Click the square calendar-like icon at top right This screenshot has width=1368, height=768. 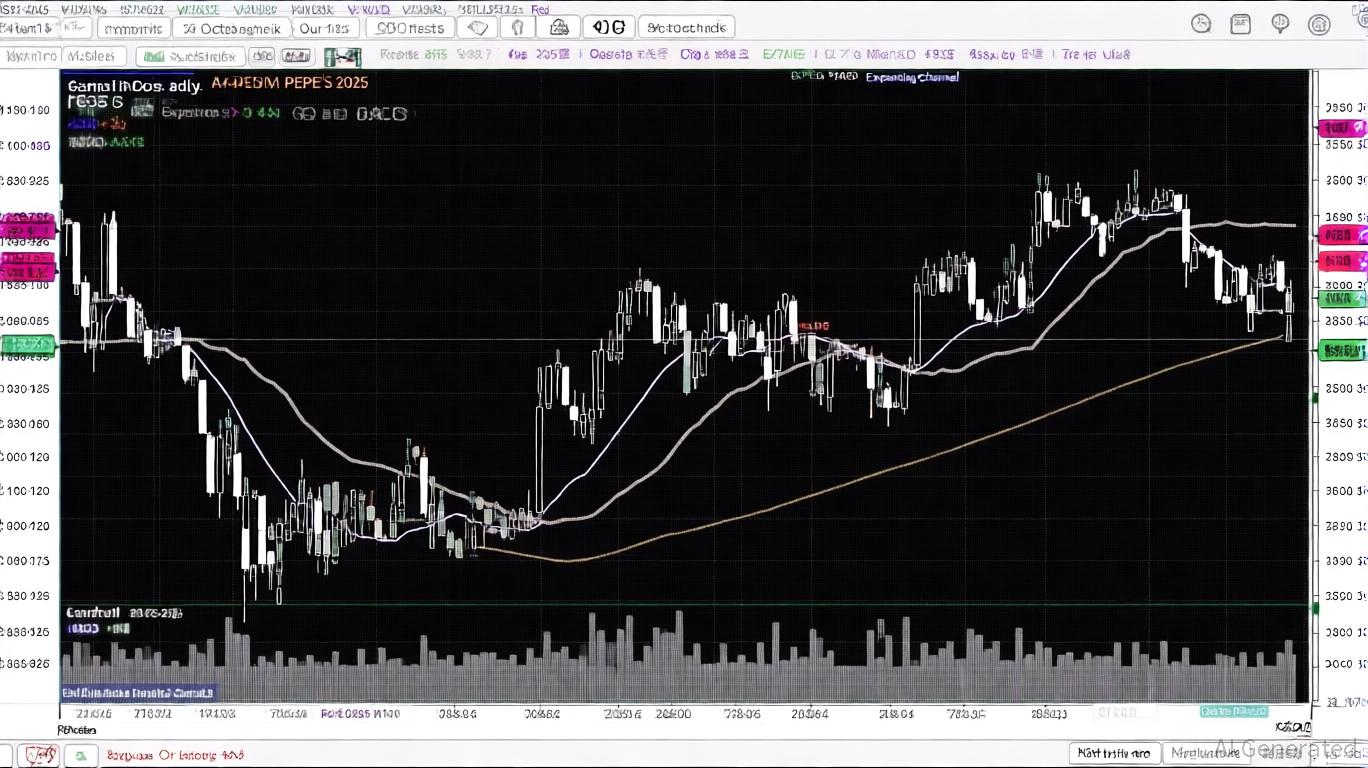[1240, 25]
